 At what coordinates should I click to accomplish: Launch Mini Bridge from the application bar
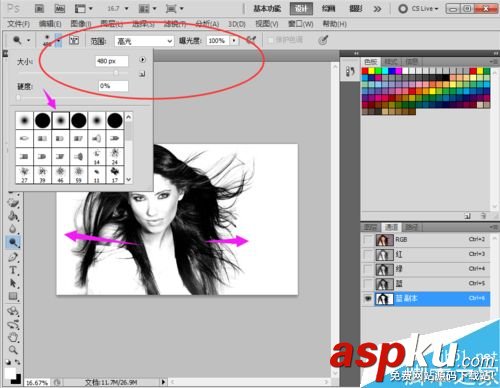coord(59,9)
